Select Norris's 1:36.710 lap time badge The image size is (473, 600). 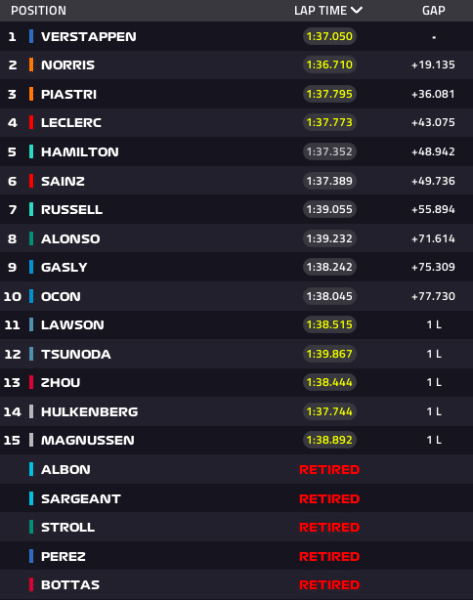tap(329, 65)
